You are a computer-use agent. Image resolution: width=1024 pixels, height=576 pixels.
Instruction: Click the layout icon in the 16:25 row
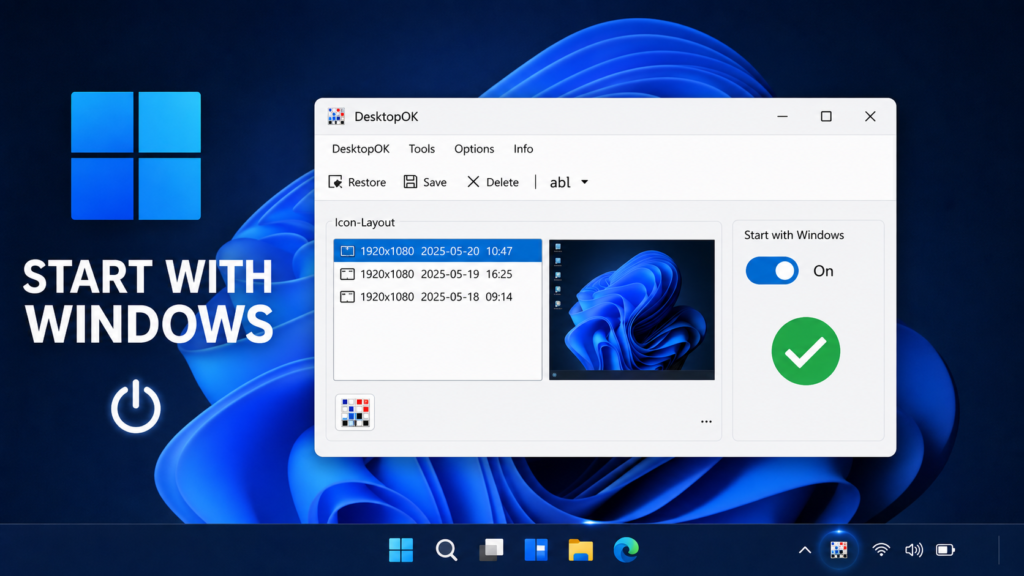347,274
